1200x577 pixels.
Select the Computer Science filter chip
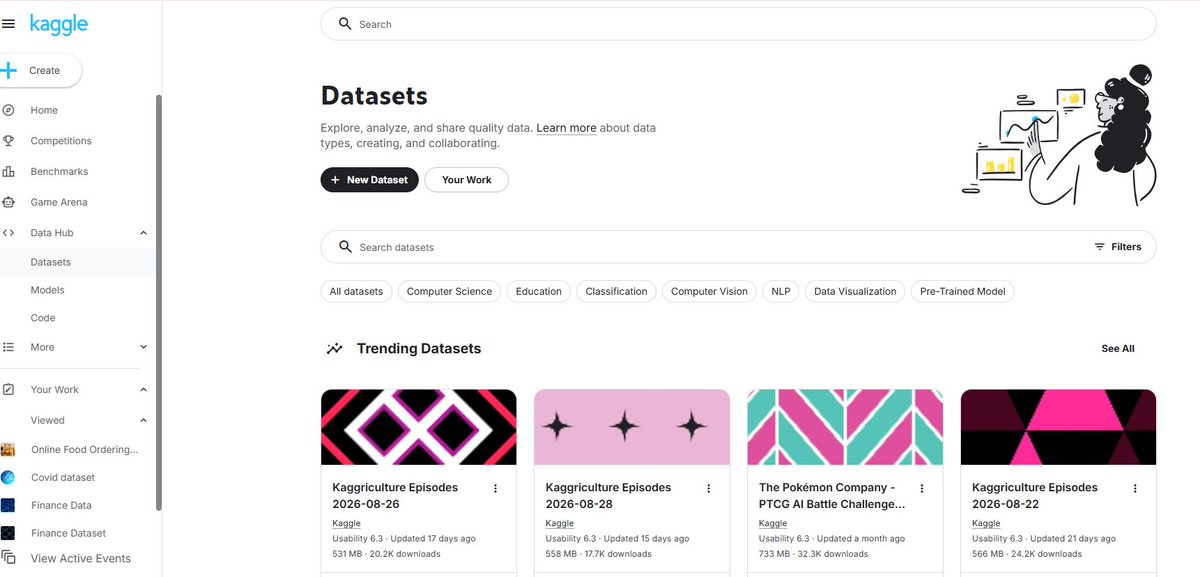[x=450, y=292]
